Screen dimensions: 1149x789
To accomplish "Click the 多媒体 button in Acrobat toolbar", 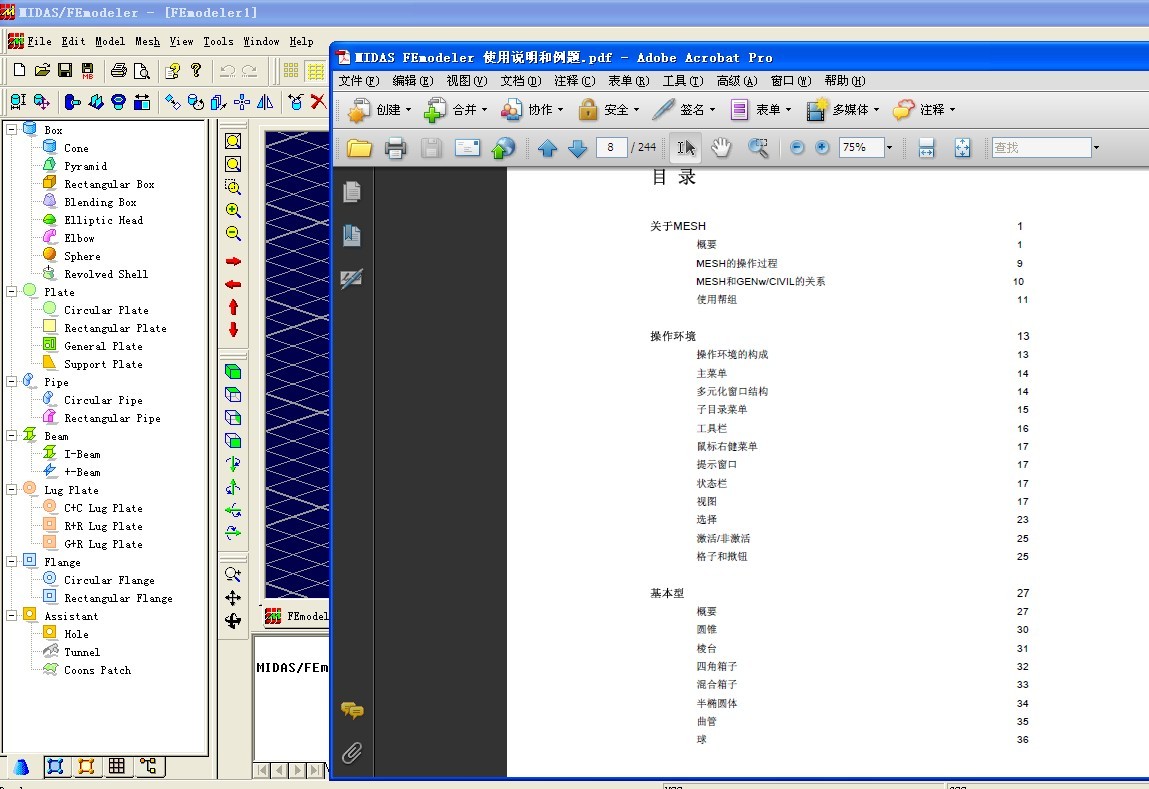I will pyautogui.click(x=843, y=110).
